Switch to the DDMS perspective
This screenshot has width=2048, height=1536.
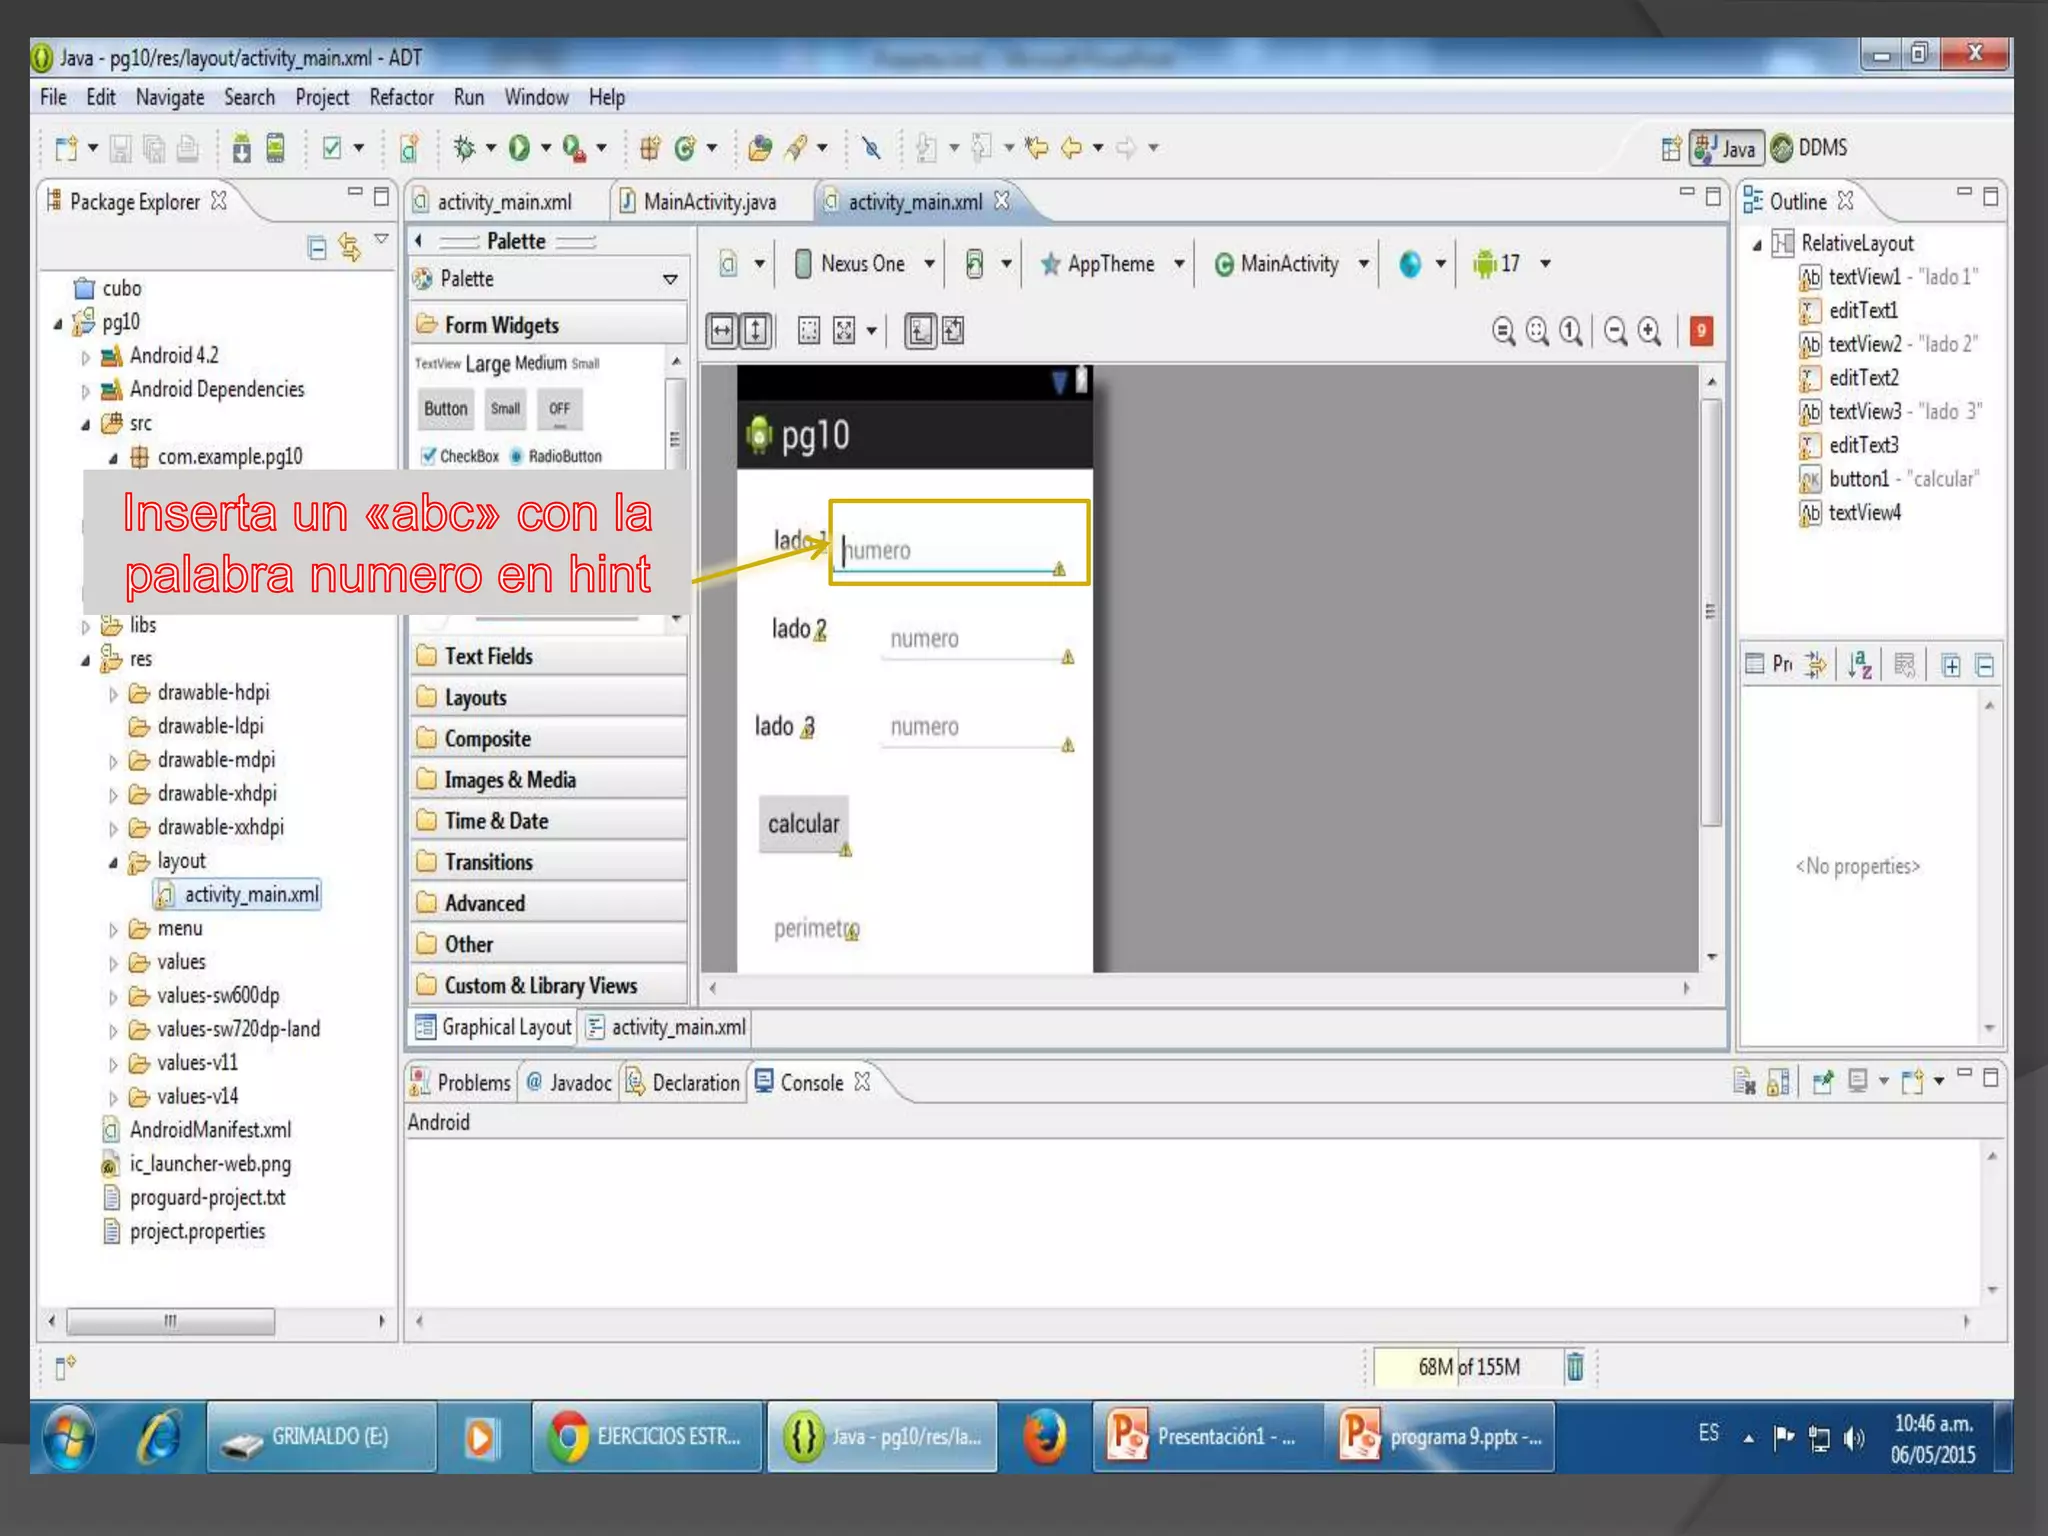pos(1810,148)
